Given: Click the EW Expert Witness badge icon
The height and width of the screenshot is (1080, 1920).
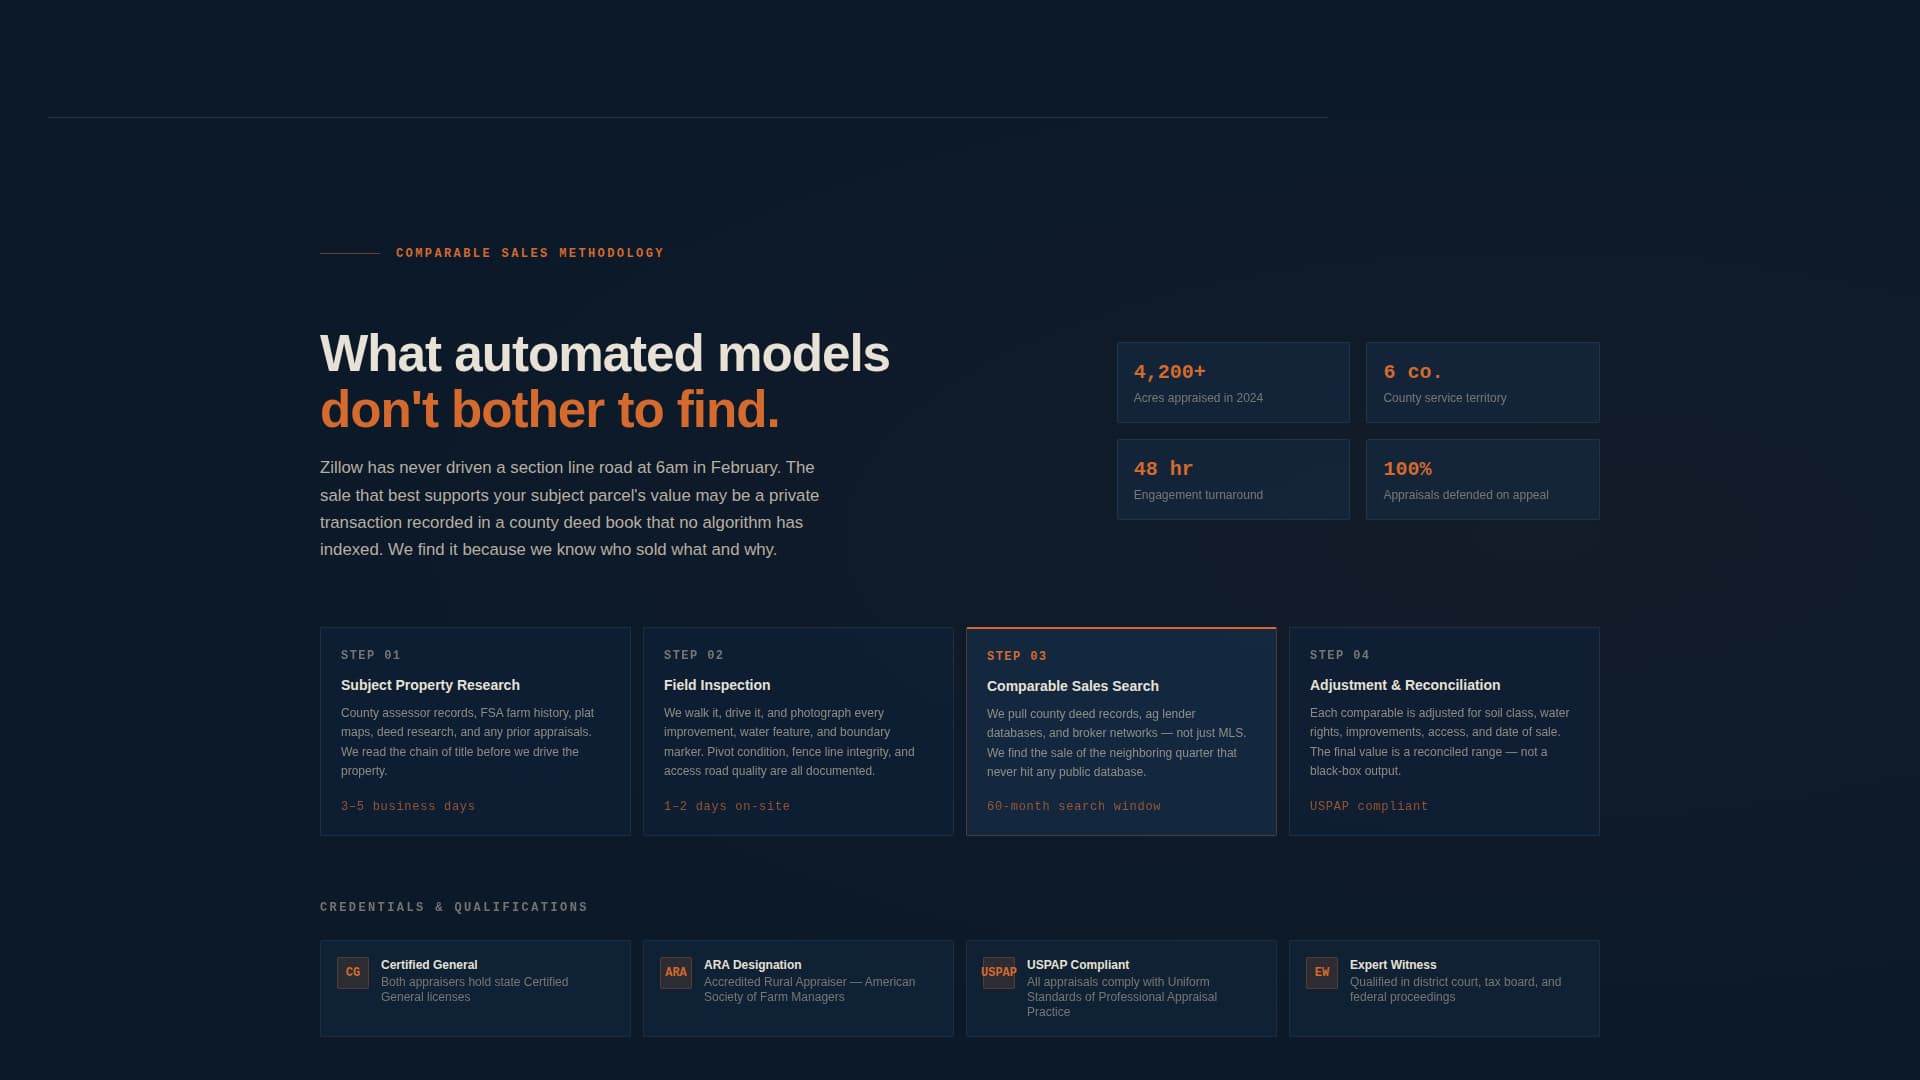Looking at the screenshot, I should [x=1322, y=972].
